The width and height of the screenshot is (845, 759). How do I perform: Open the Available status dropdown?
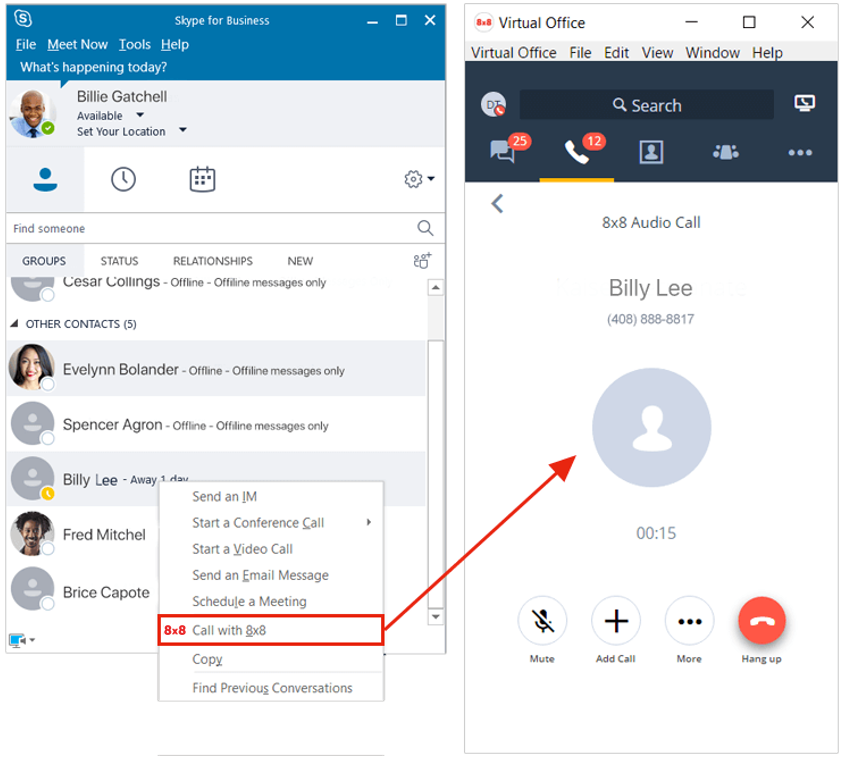pyautogui.click(x=104, y=115)
